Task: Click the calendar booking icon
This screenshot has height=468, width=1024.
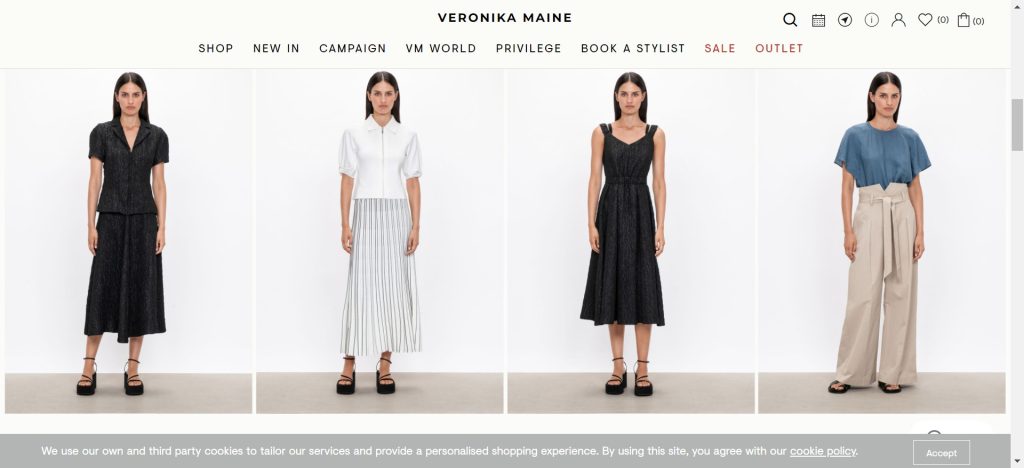Action: point(818,20)
